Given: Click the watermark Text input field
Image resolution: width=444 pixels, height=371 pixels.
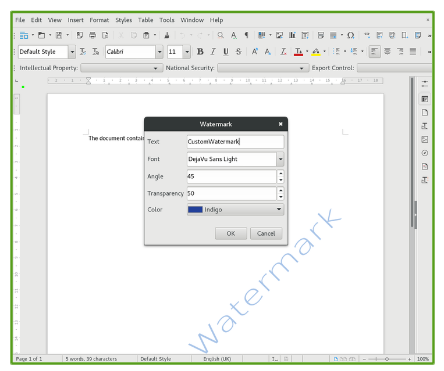Looking at the screenshot, I should tap(235, 142).
